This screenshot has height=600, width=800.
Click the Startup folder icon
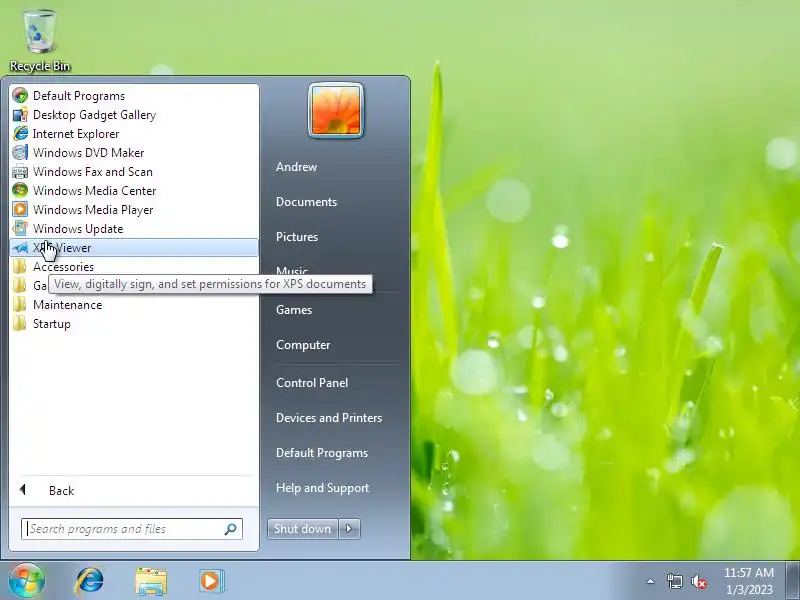(20, 324)
